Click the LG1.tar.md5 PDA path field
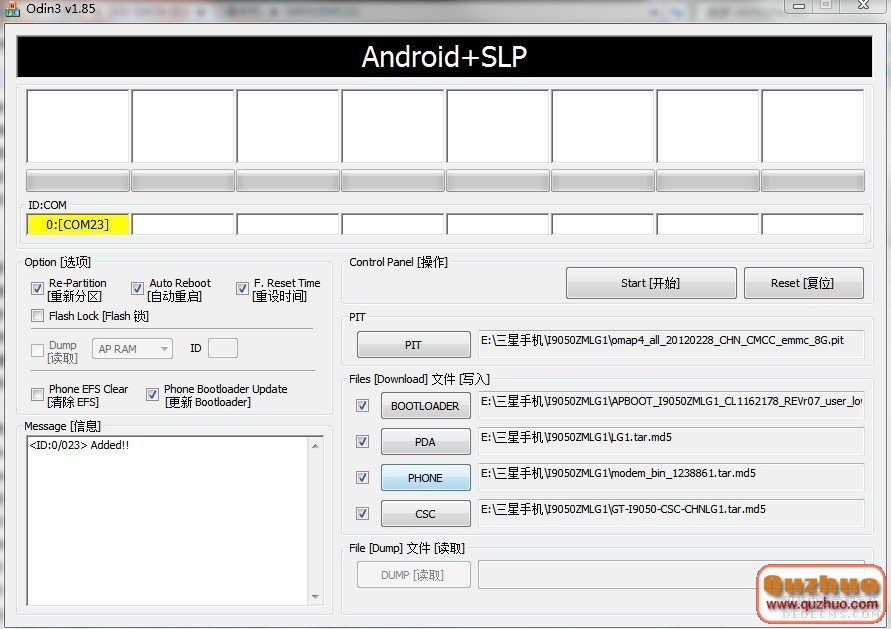 click(671, 440)
